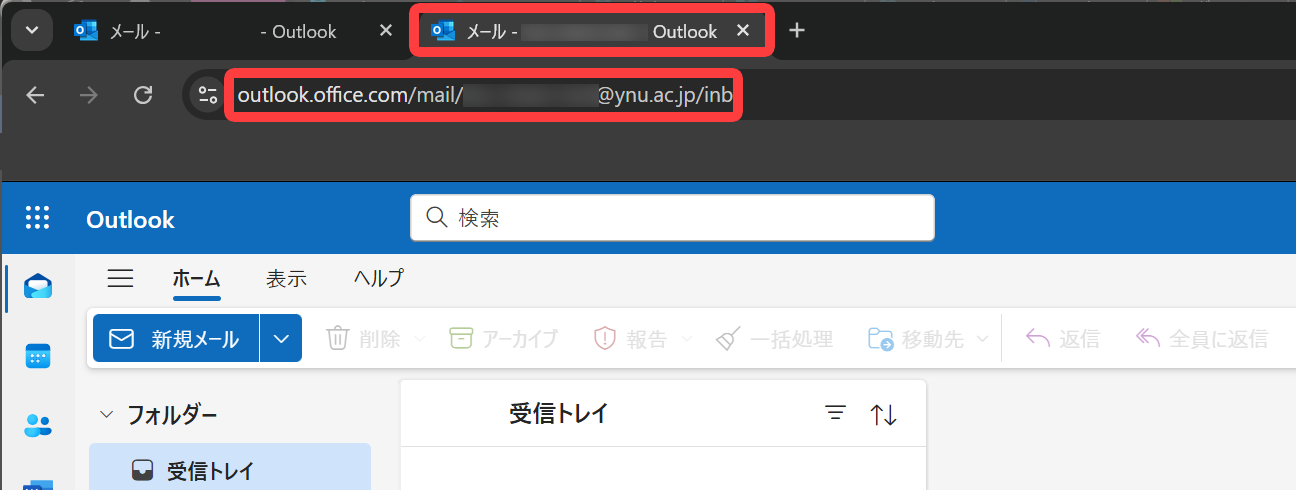Switch to the first Outlook browser tab
1296x490 pixels.
click(236, 31)
